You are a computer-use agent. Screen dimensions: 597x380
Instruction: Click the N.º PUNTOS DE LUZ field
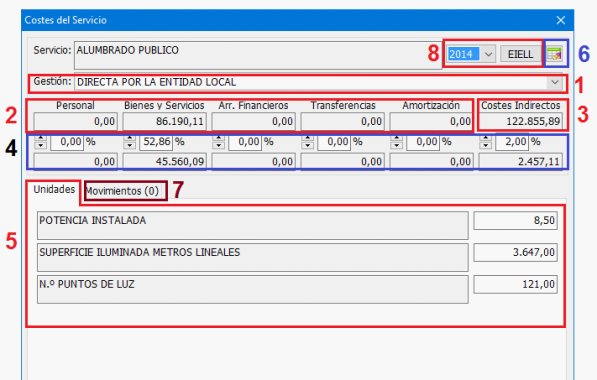[x=253, y=289]
